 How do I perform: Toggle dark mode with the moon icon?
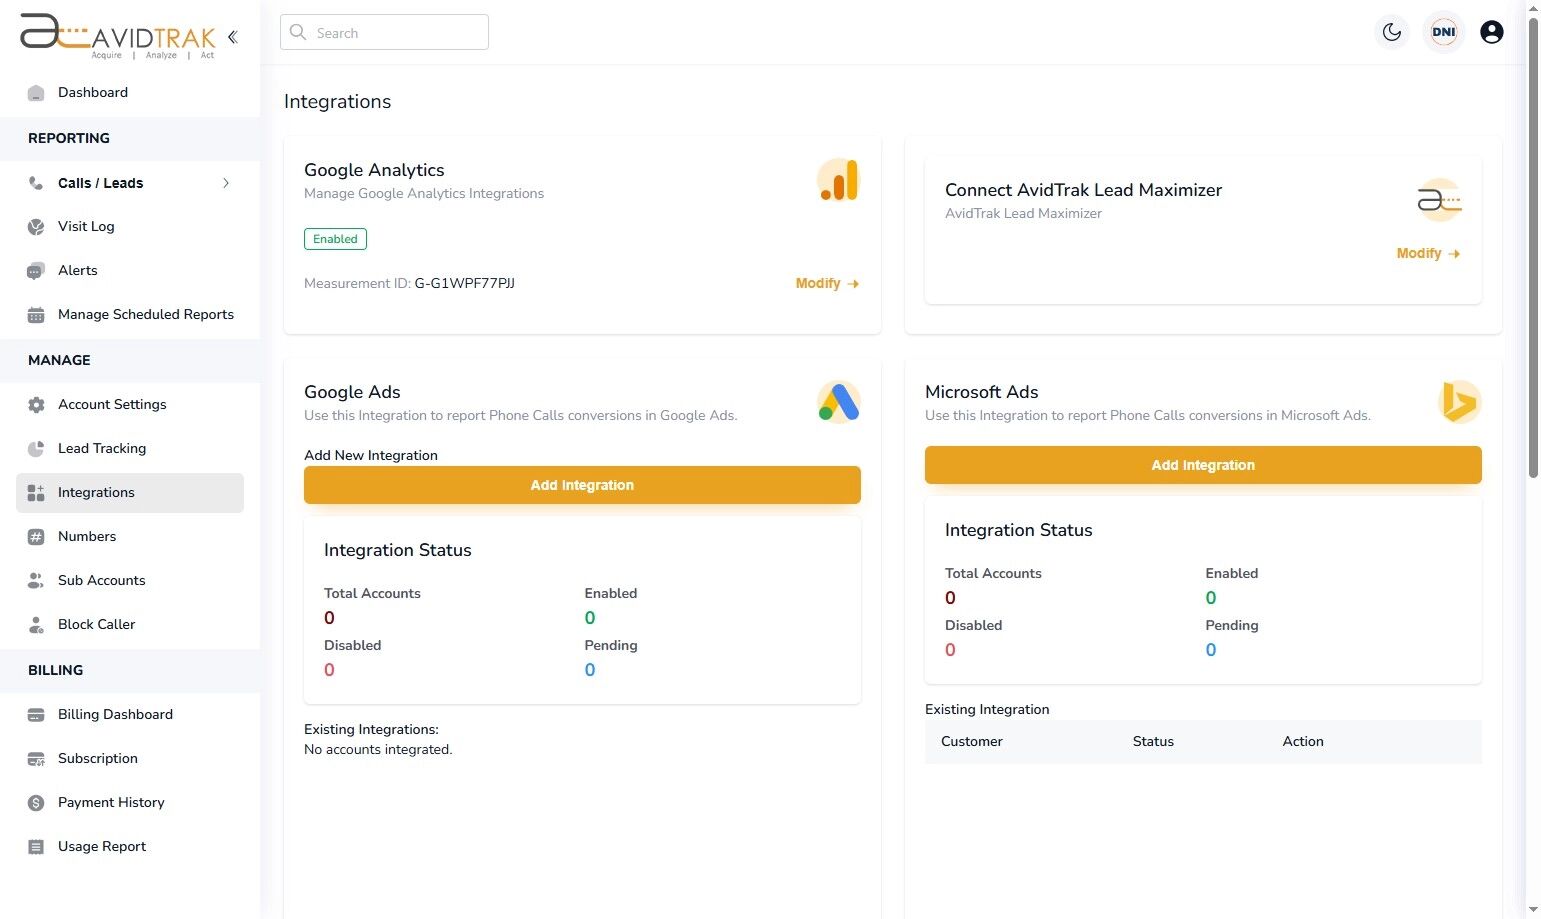click(x=1391, y=31)
